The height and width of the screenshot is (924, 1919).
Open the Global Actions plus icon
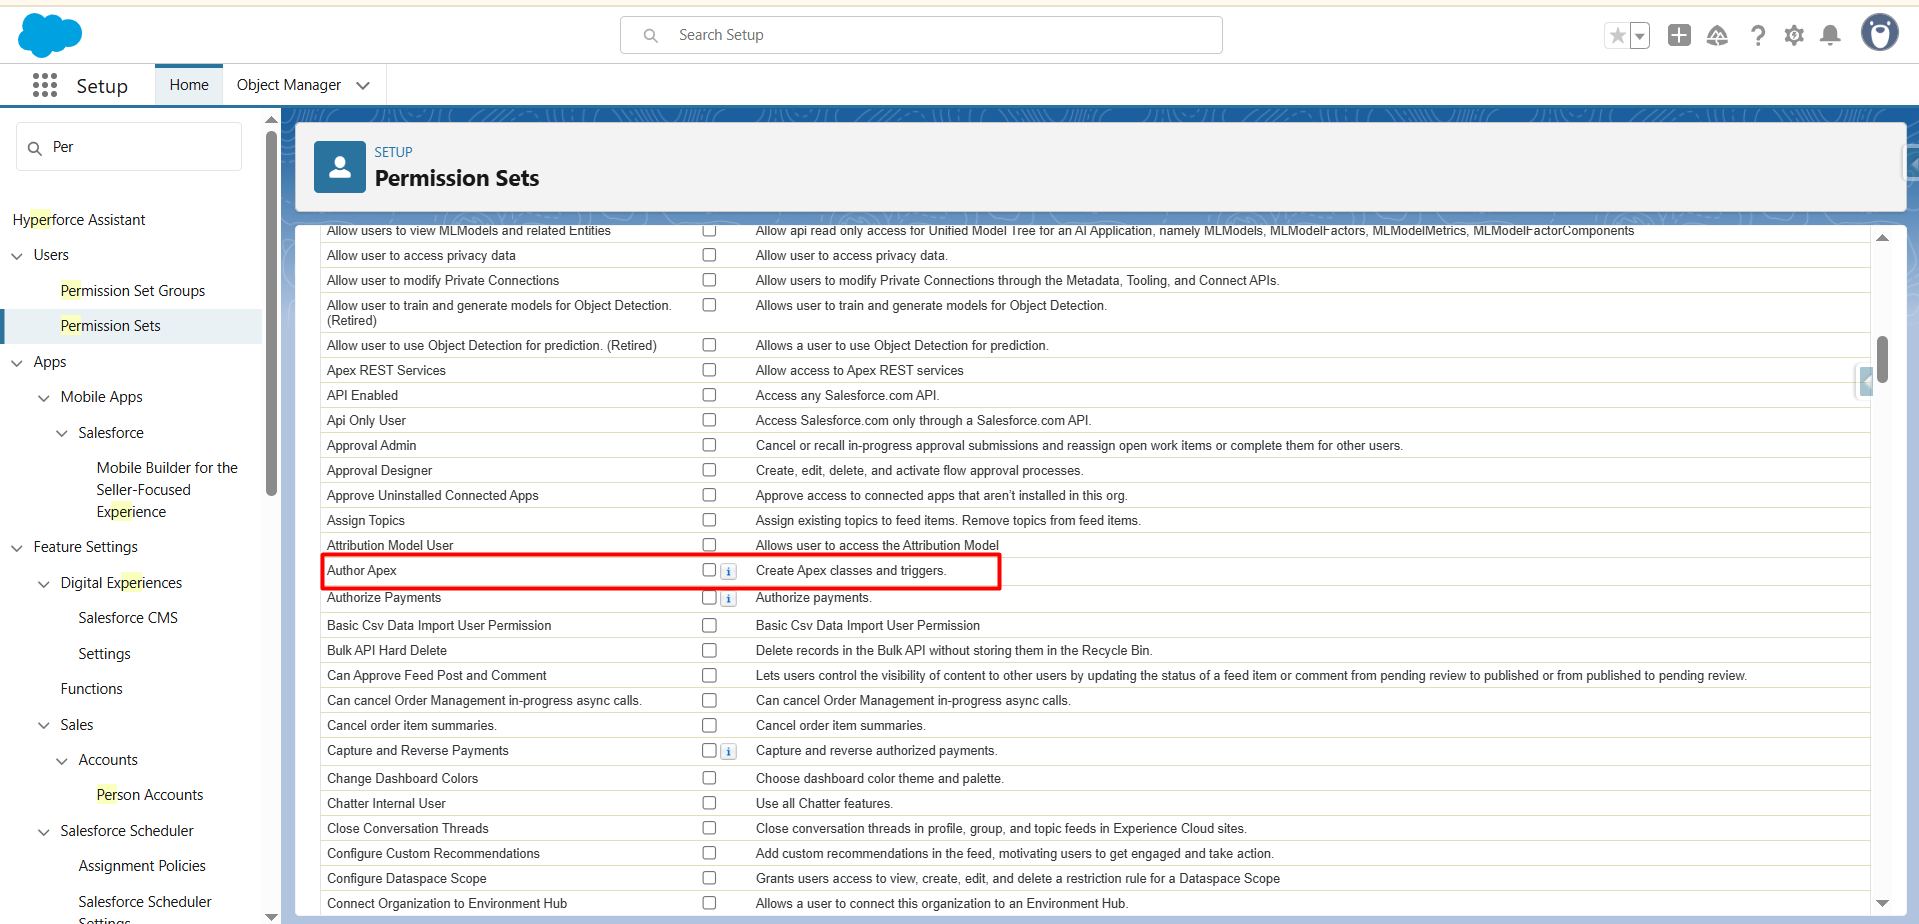point(1679,35)
